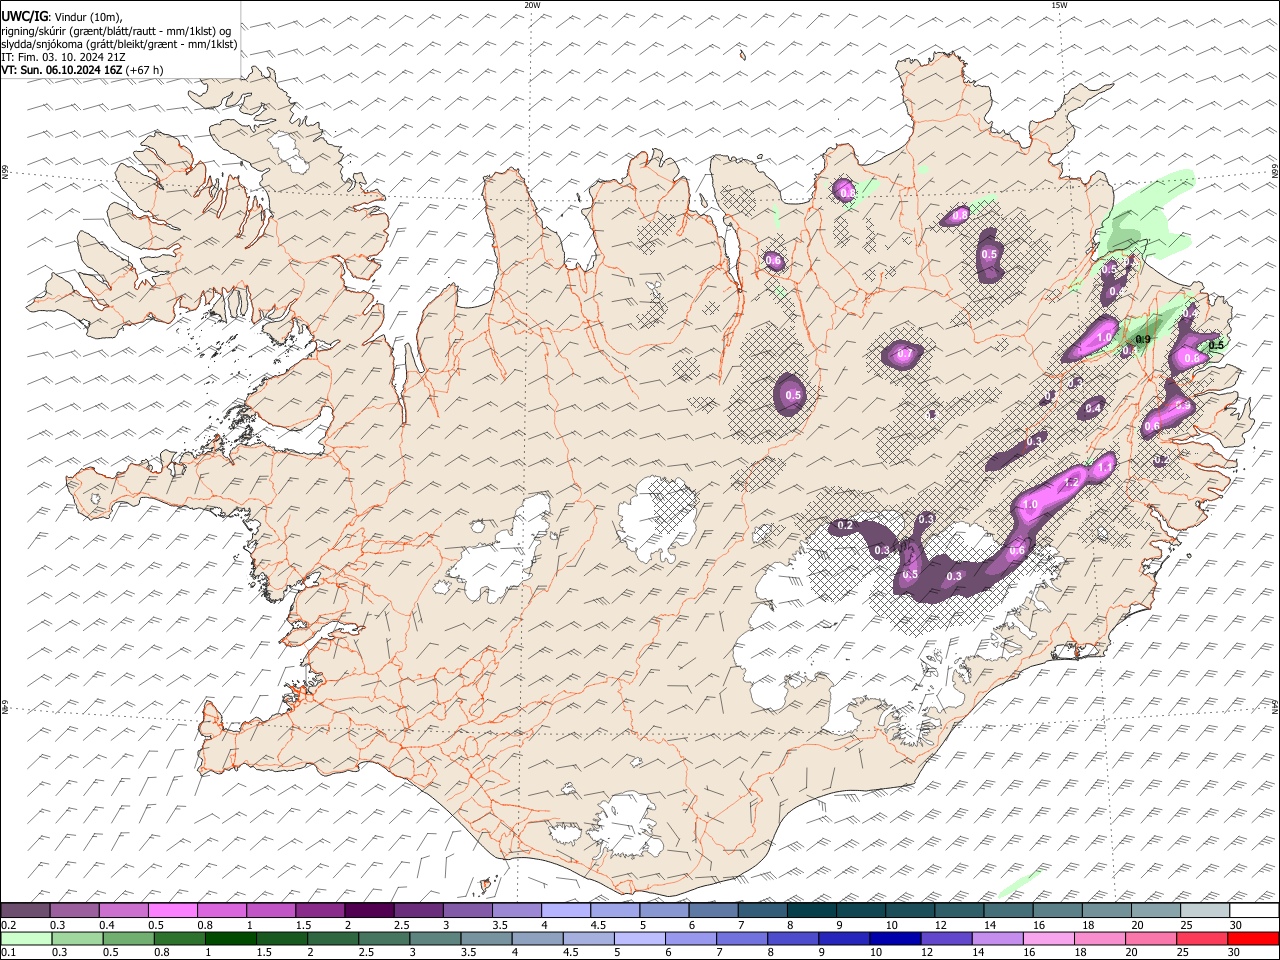Select the darkest purple swatch at 2 in upper legend

pyautogui.click(x=369, y=910)
